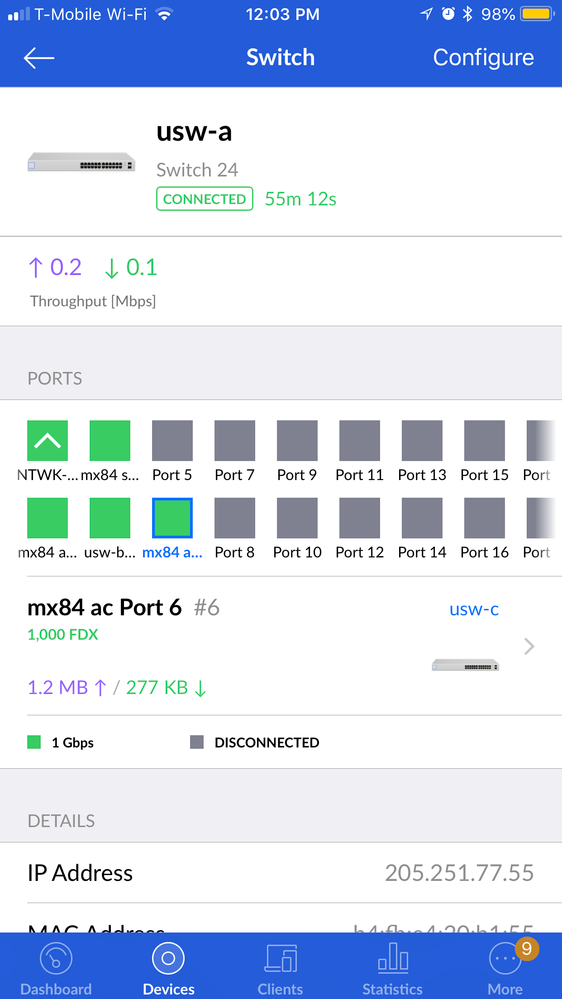The height and width of the screenshot is (999, 562).
Task: Select the Port 7 square
Action: pyautogui.click(x=234, y=440)
